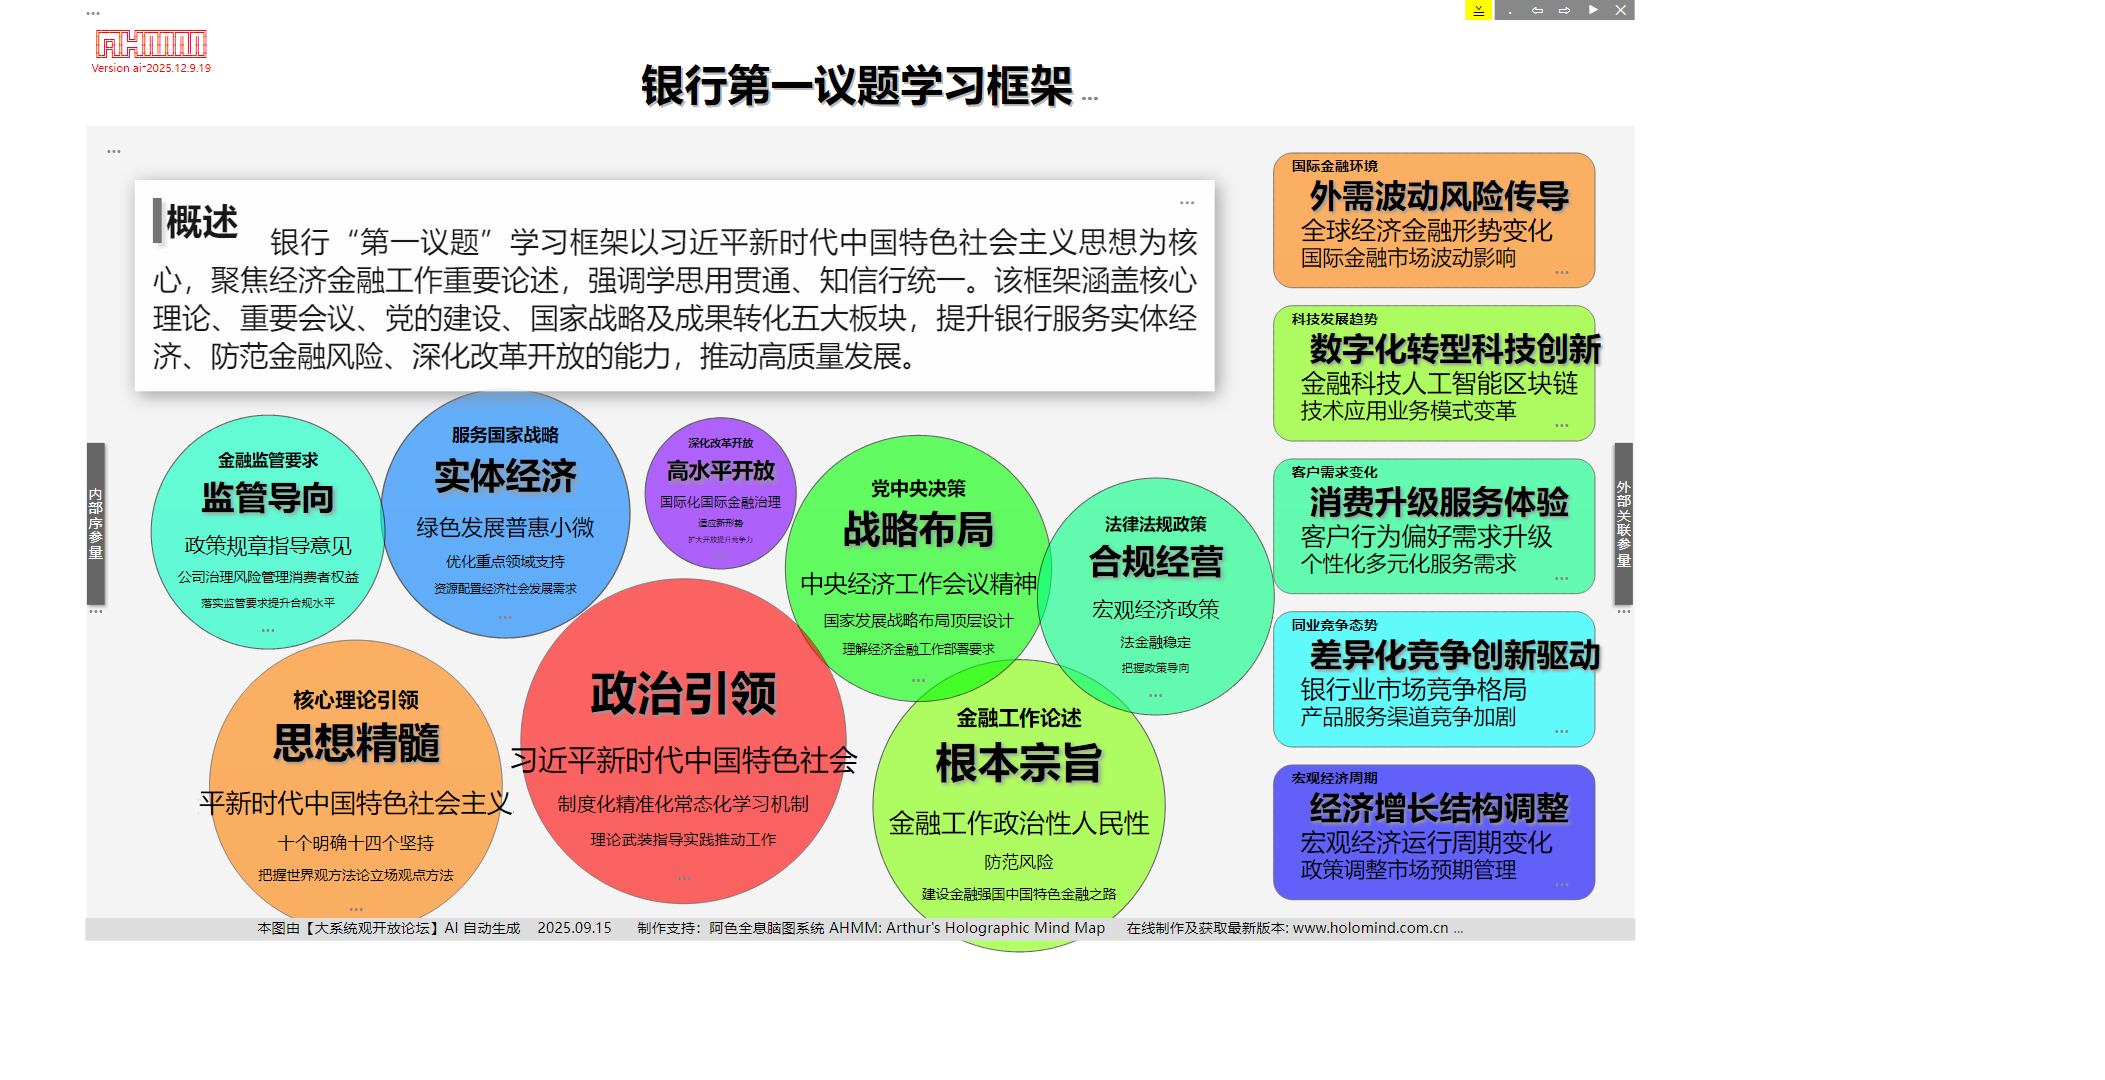This screenshot has height=1080, width=2105.
Task: Click the 差异化竞争创新驱动 cyan card
Action: click(1433, 679)
